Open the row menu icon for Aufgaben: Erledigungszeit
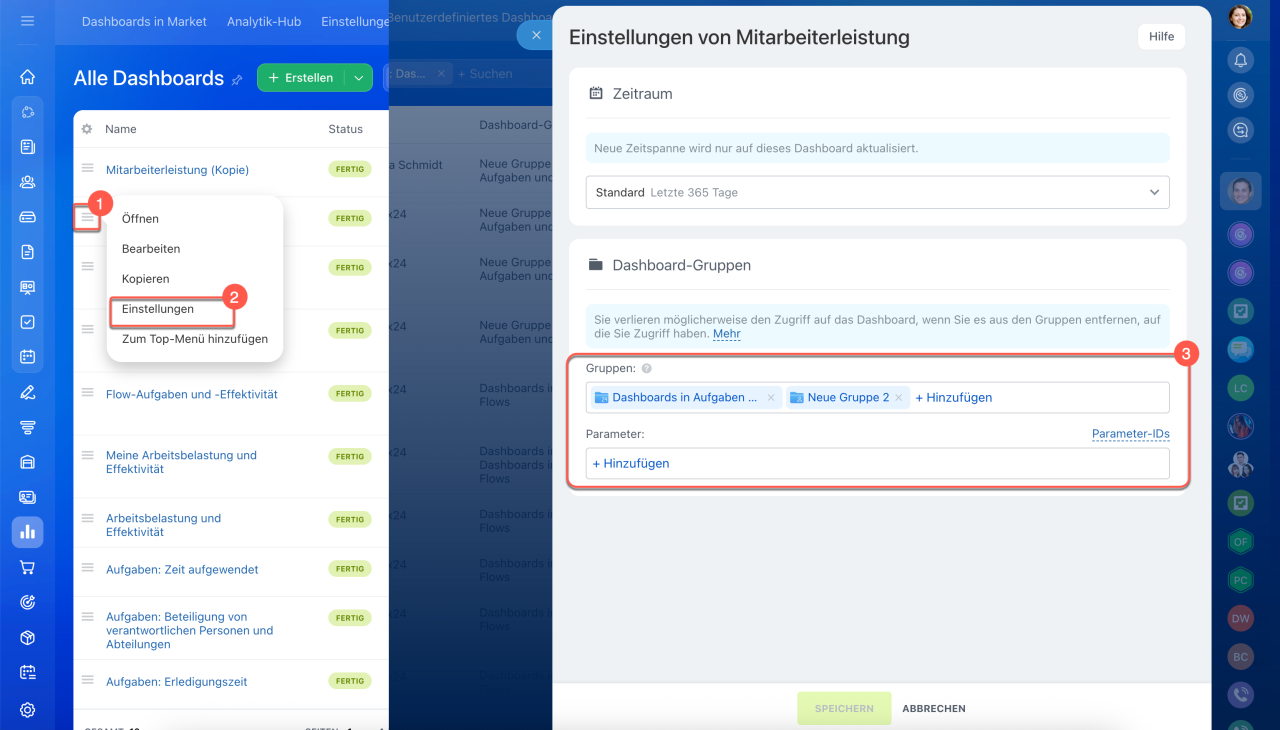 [x=88, y=679]
